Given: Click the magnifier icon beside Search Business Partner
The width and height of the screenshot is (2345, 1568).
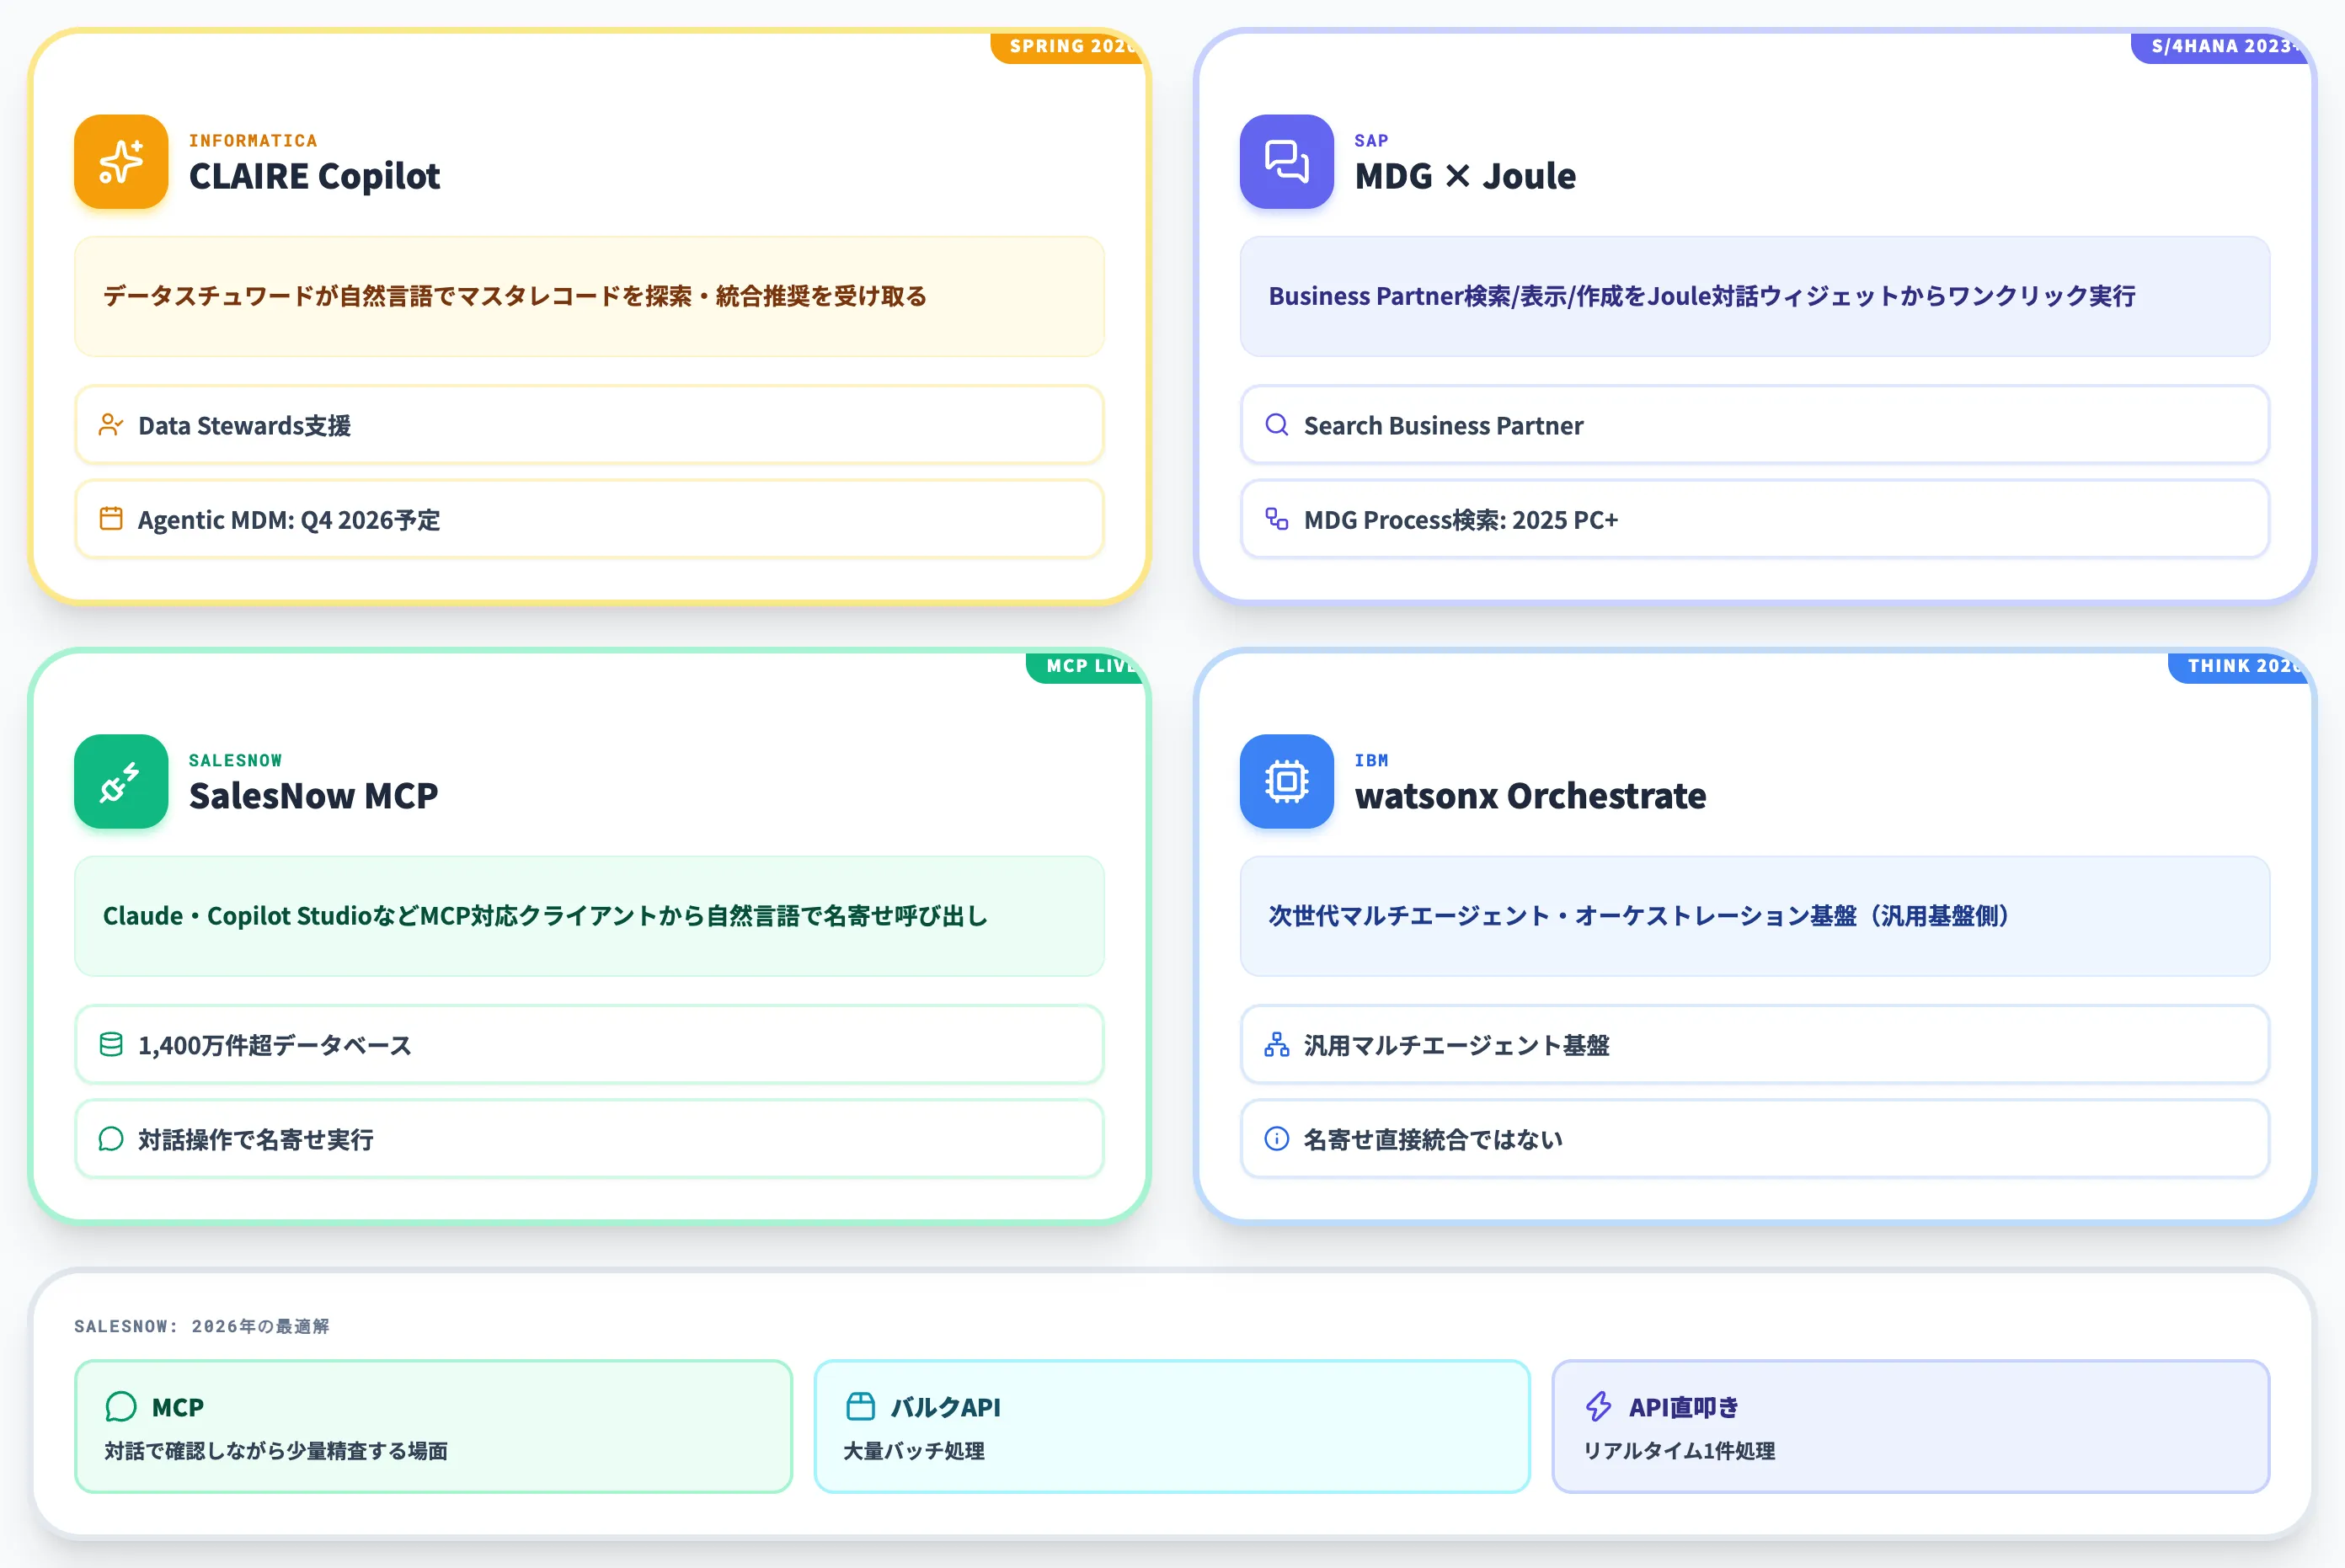Looking at the screenshot, I should click(x=1276, y=425).
